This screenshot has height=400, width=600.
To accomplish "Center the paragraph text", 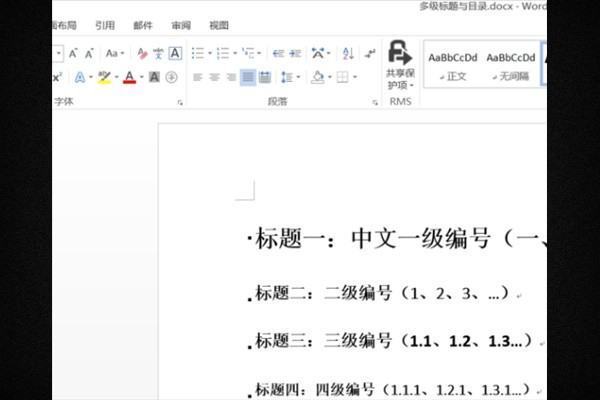I will coord(214,78).
